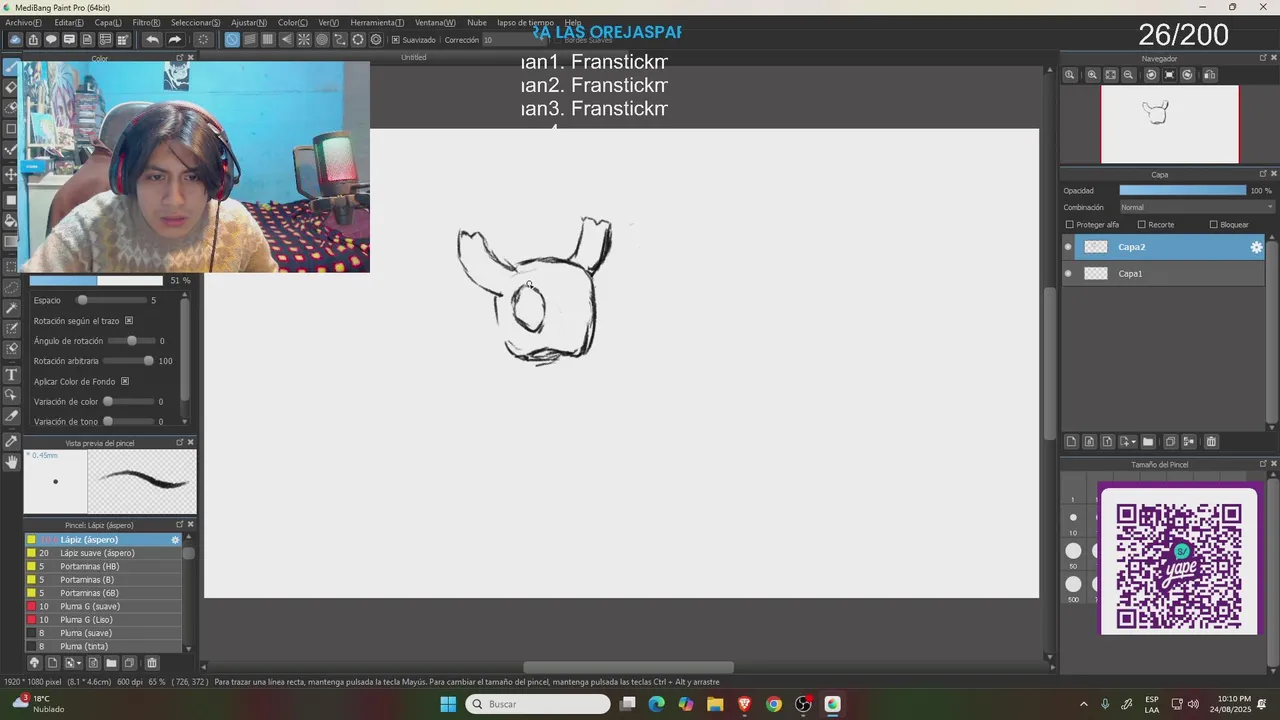The height and width of the screenshot is (720, 1280).
Task: Toggle the Suavizado checkbox
Action: click(396, 40)
